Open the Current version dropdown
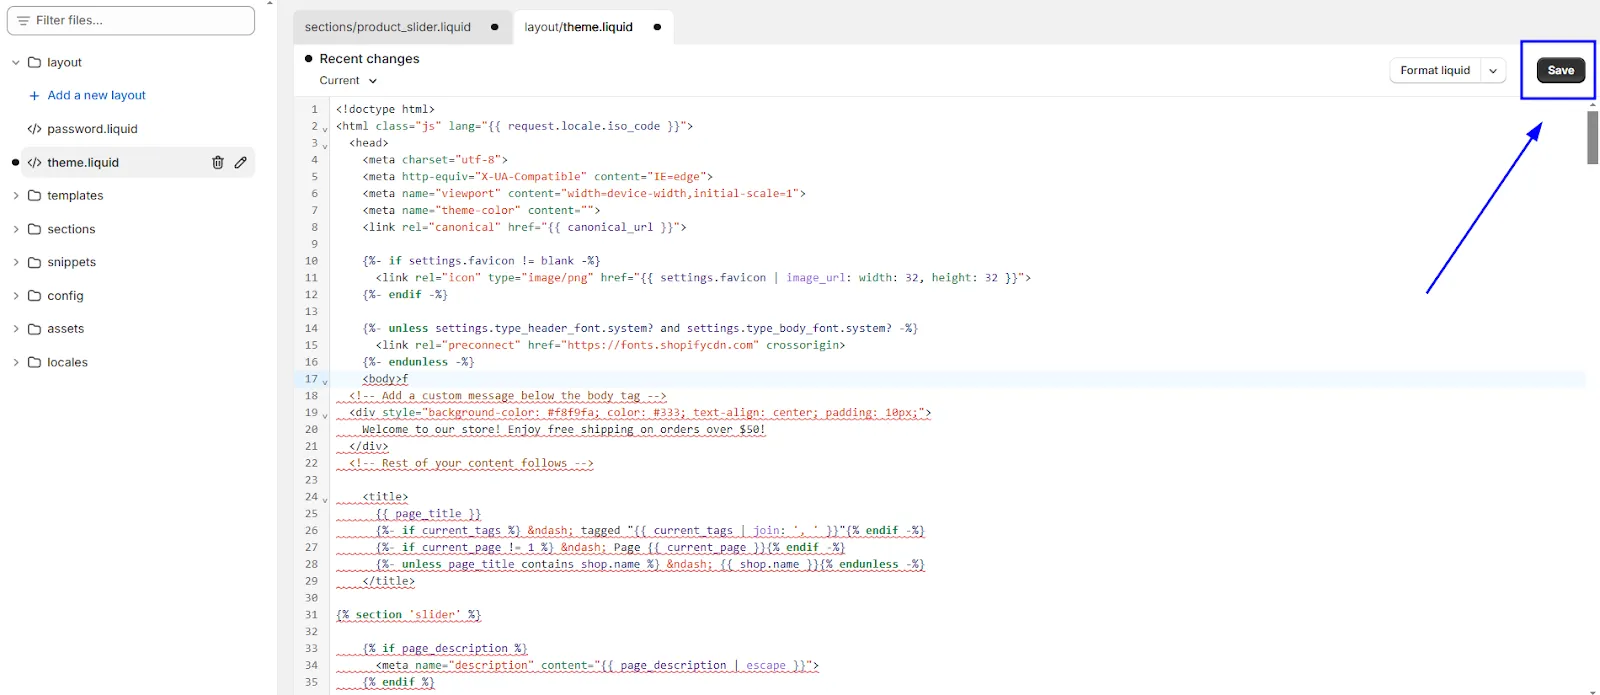Image resolution: width=1600 pixels, height=695 pixels. 348,80
